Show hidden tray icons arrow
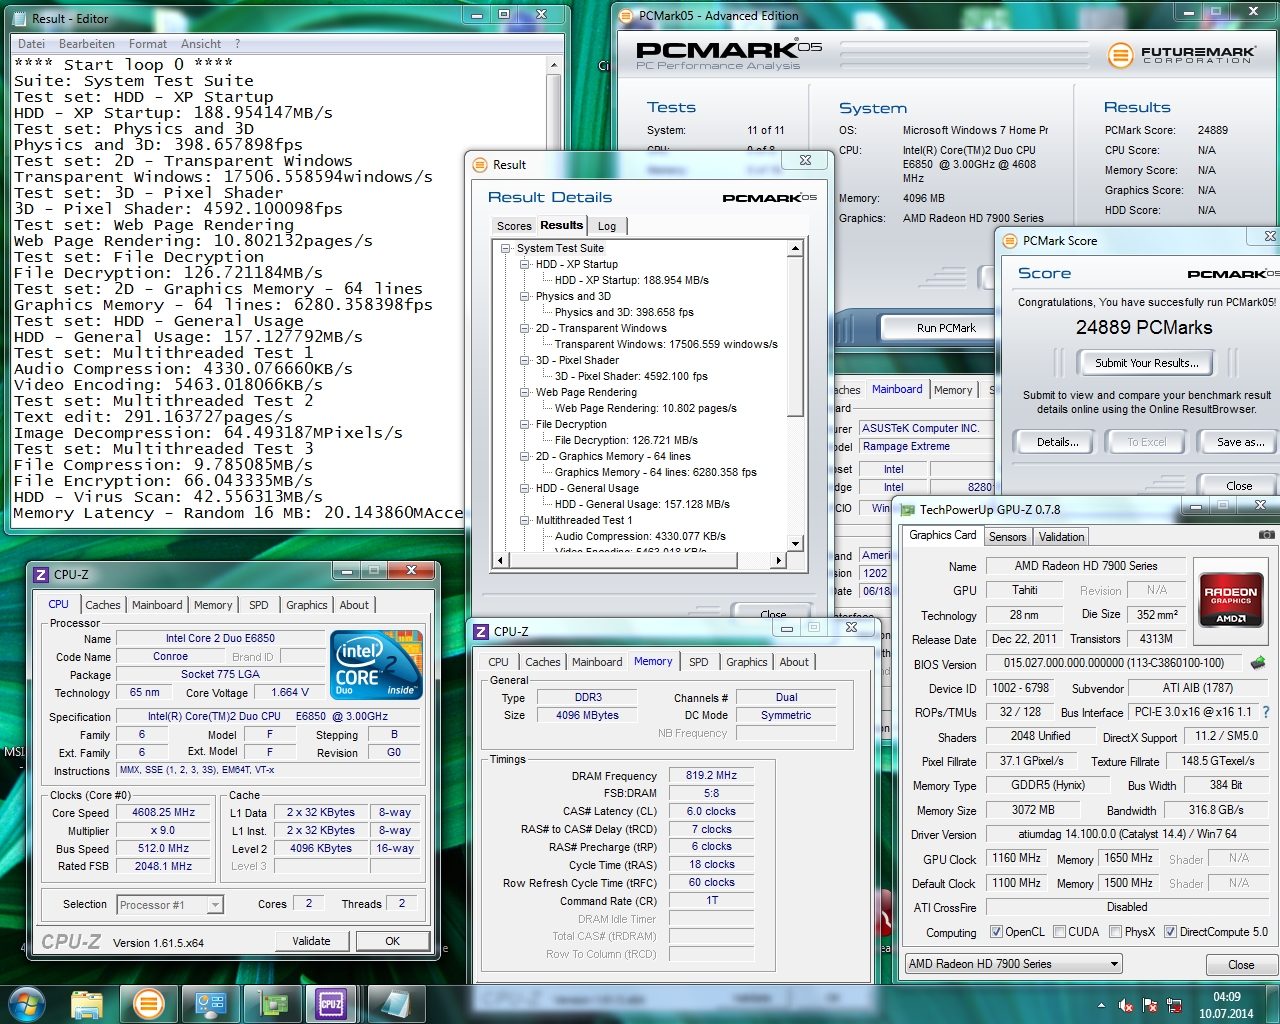Viewport: 1280px width, 1024px height. 1102,1006
